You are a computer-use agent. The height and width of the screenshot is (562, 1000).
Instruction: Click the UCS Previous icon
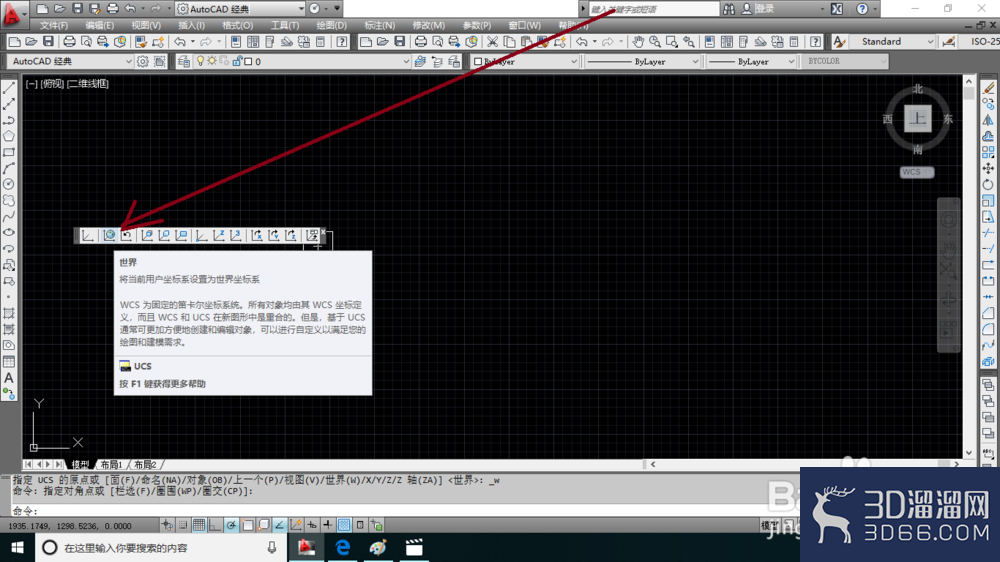[127, 235]
